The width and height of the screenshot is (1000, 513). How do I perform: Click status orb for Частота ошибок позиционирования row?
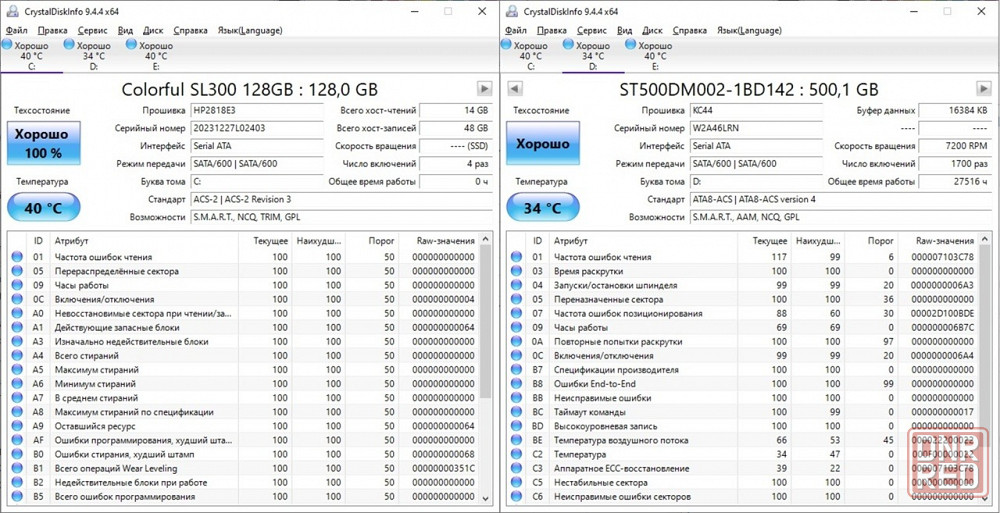pyautogui.click(x=517, y=313)
